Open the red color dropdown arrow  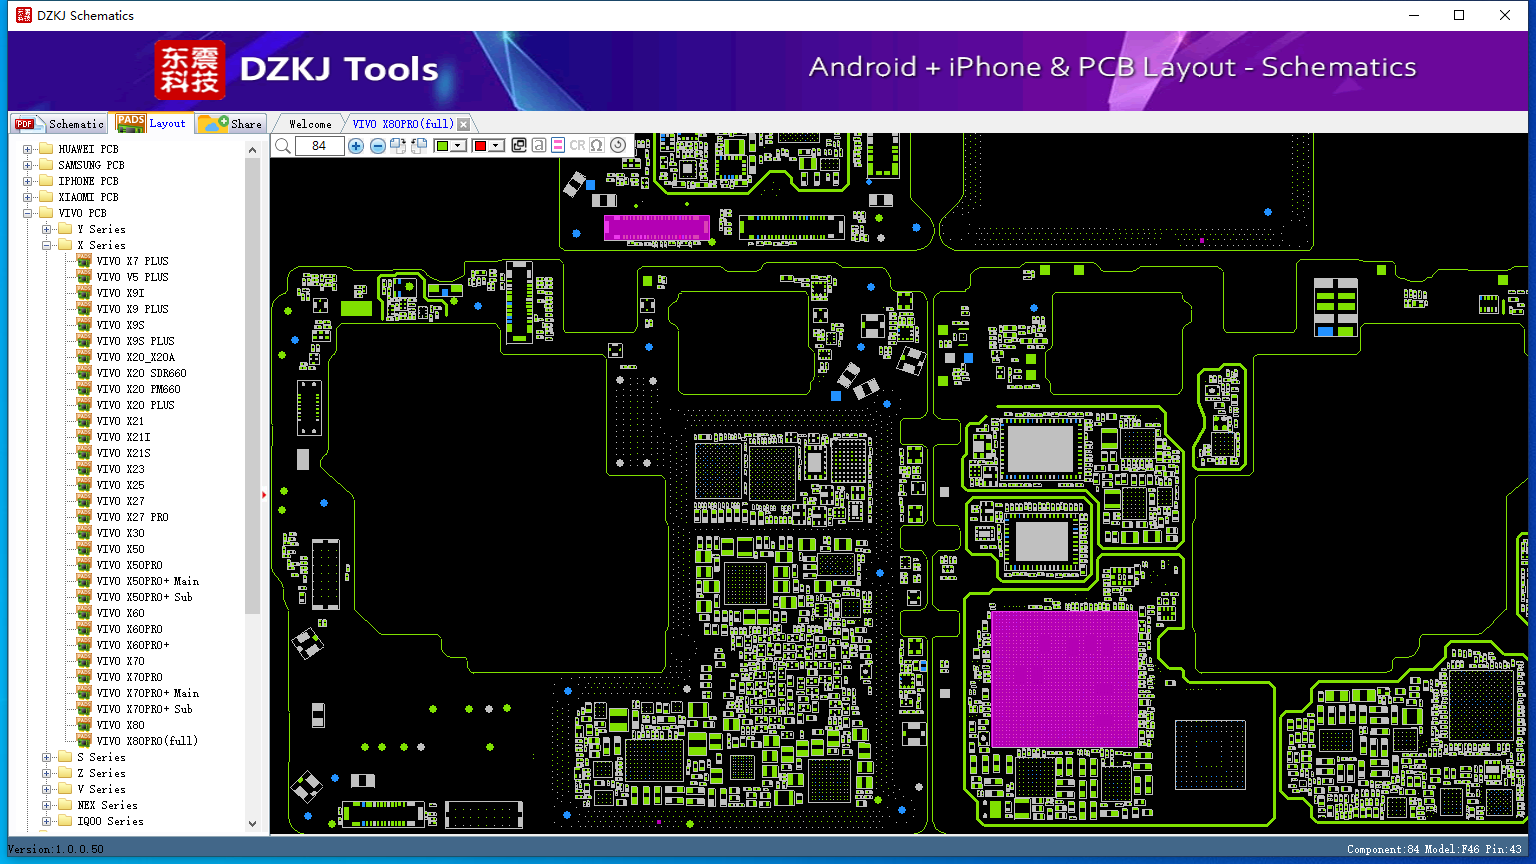(495, 146)
